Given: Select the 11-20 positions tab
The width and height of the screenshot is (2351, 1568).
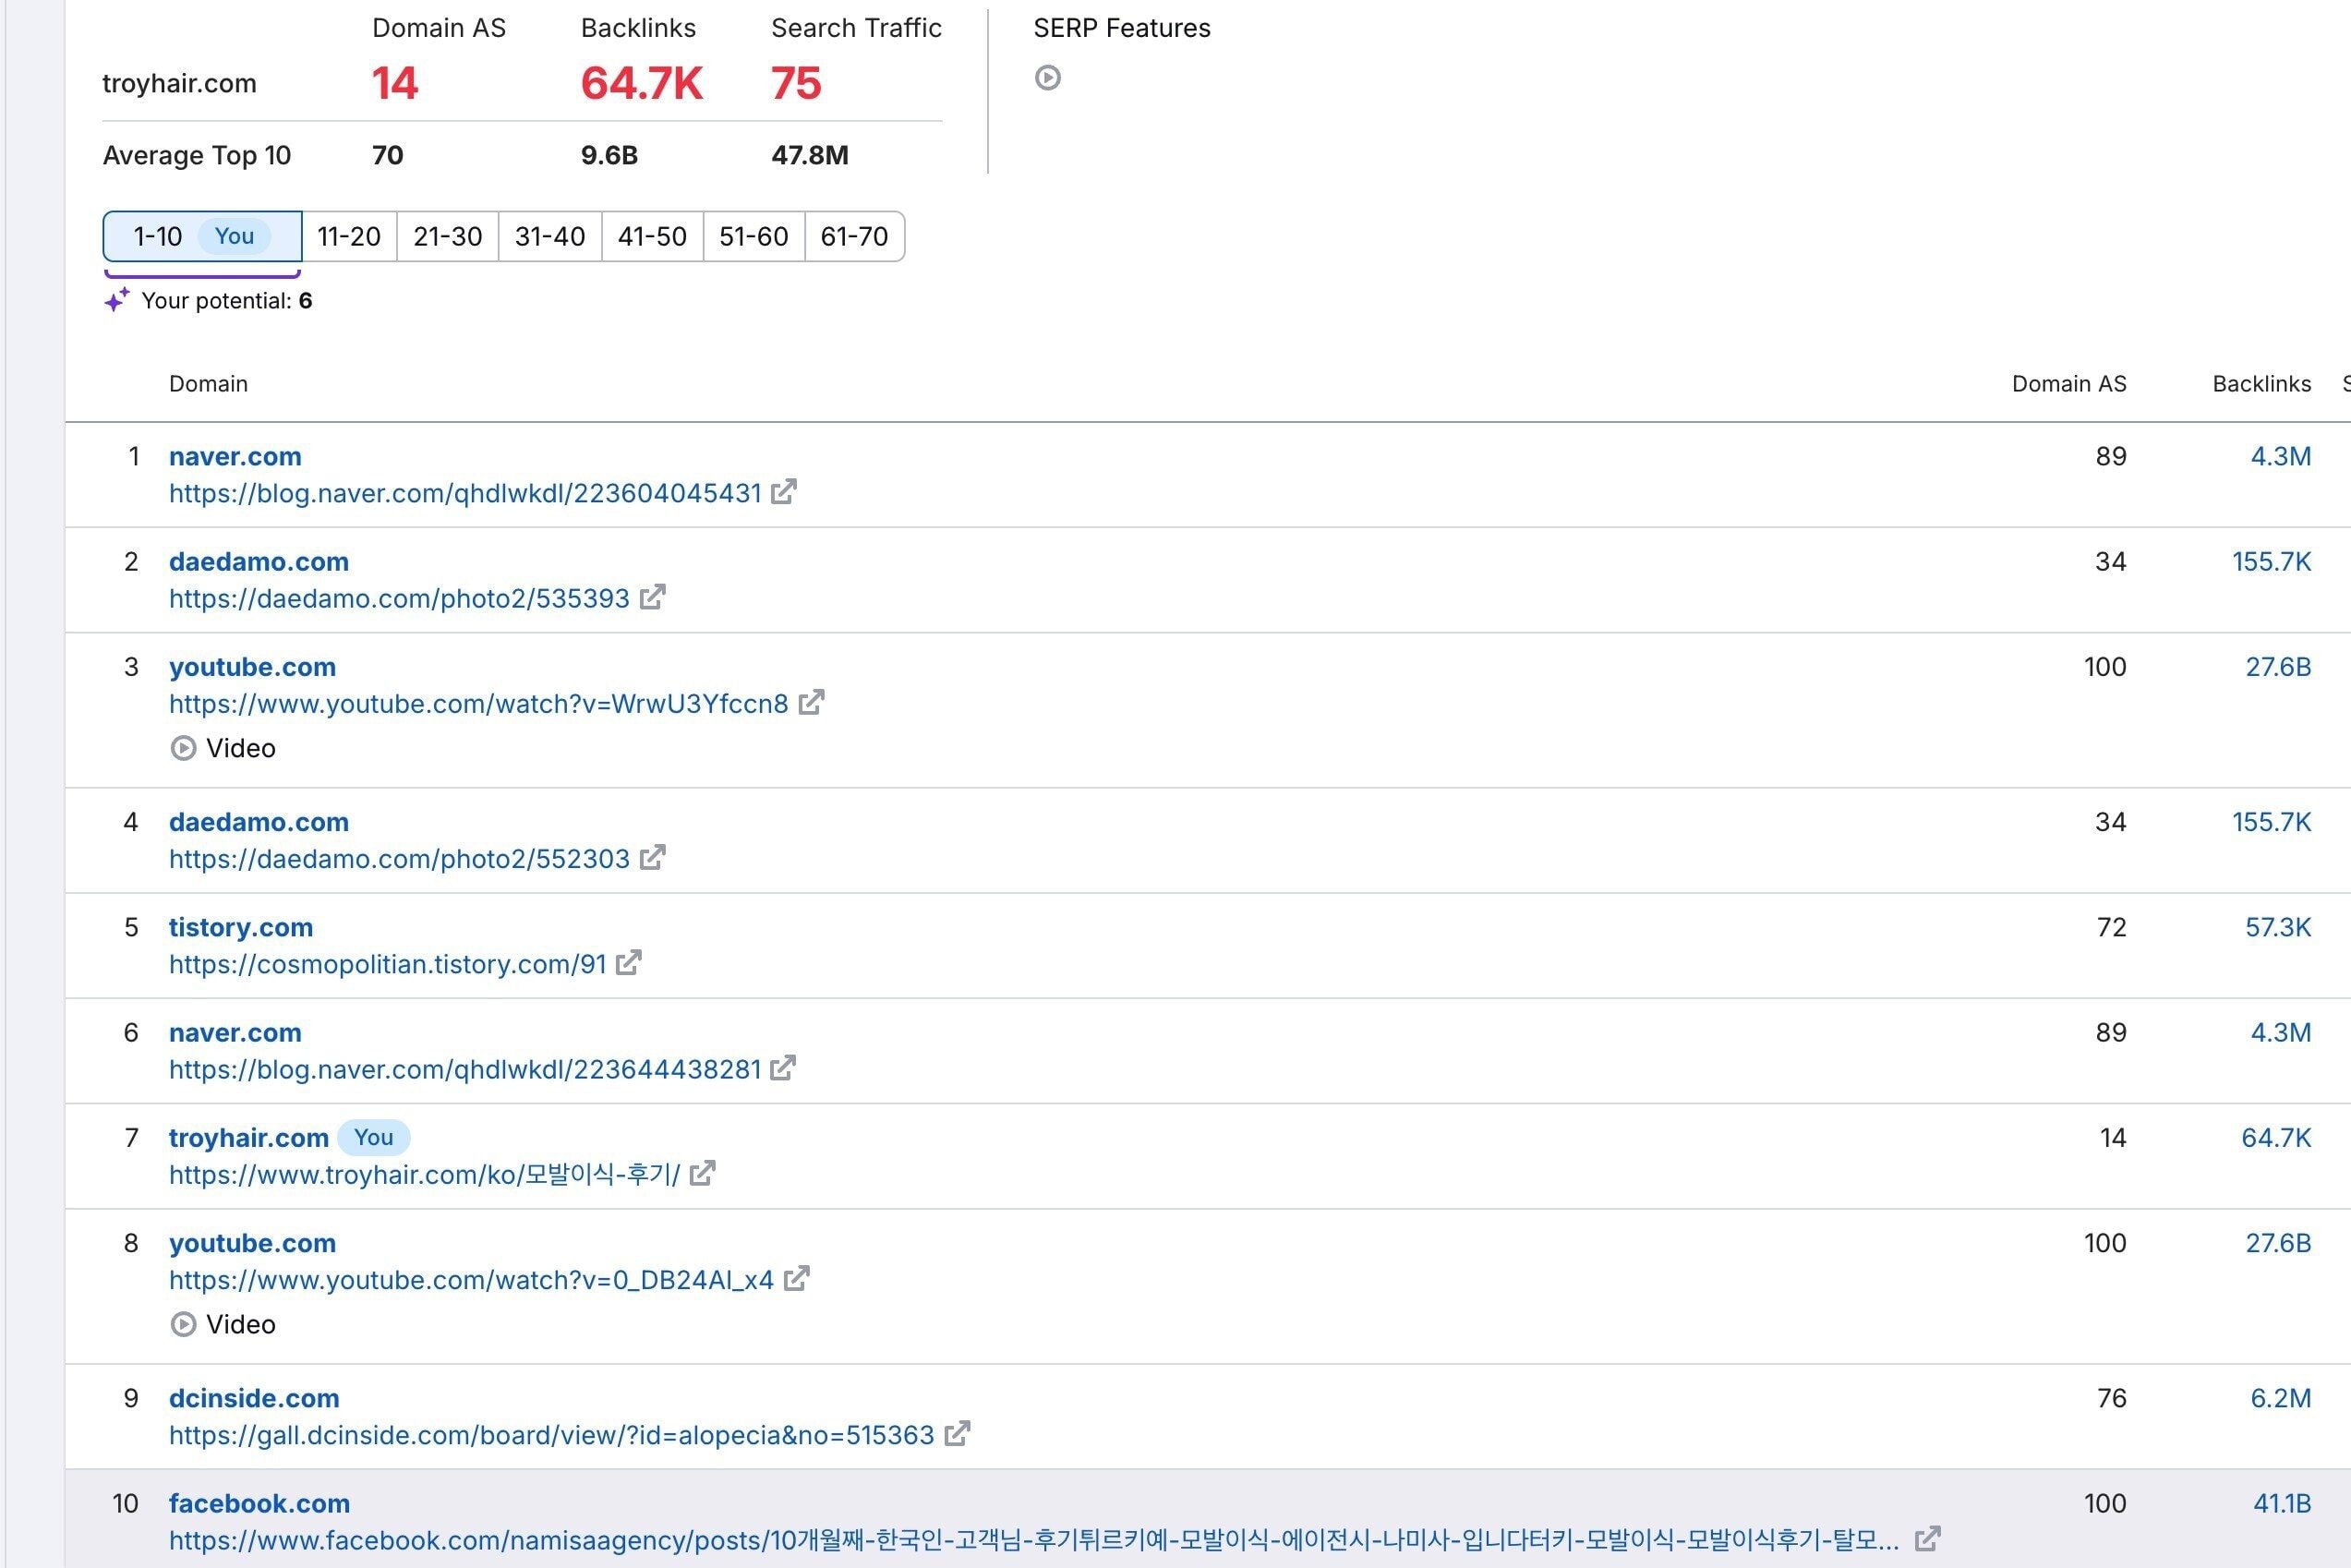Looking at the screenshot, I should tap(348, 237).
